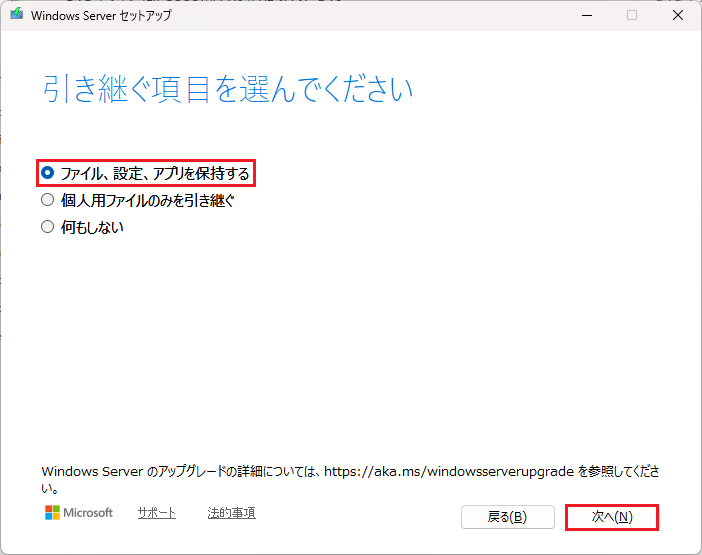The height and width of the screenshot is (555, 702).
Task: Click the 引き継ぐ項目を選んでください heading
Action: (x=227, y=89)
